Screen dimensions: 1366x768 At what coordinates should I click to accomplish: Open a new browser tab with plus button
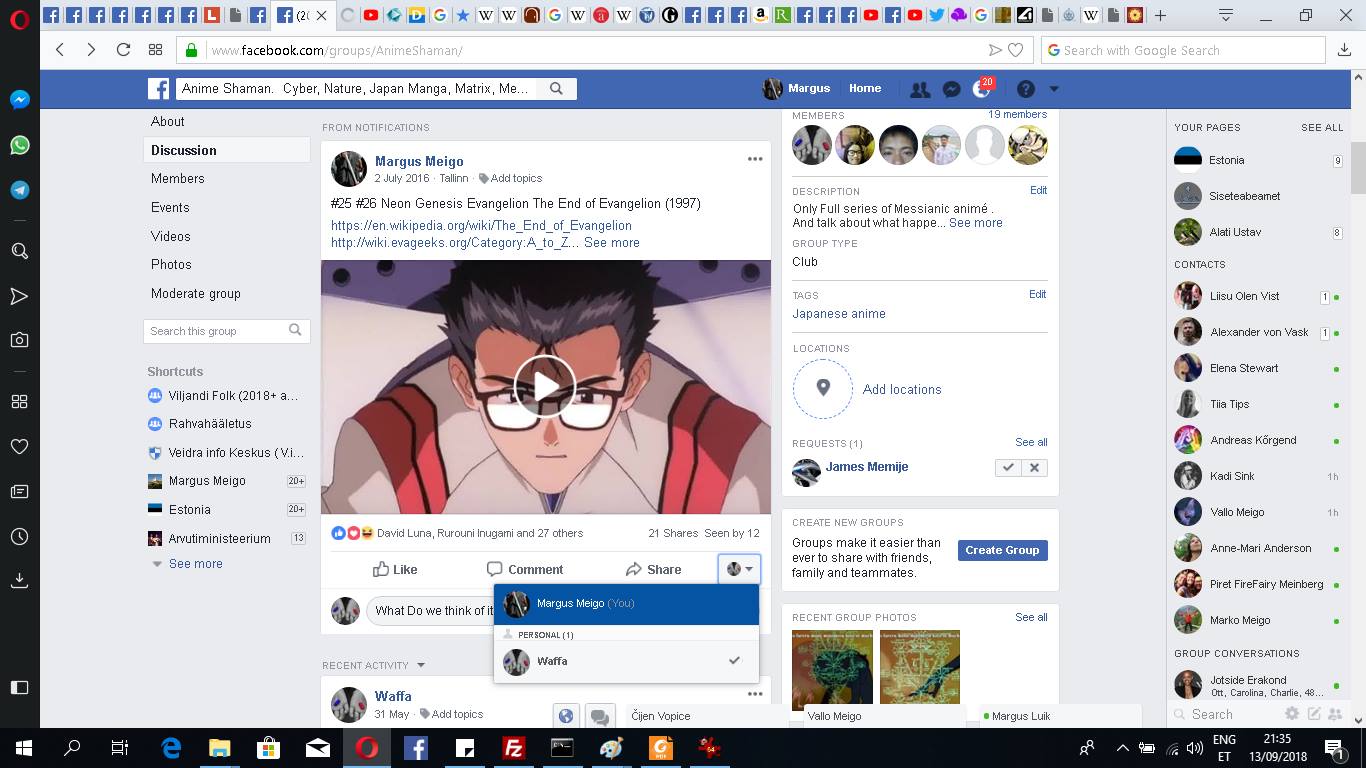tap(1160, 15)
